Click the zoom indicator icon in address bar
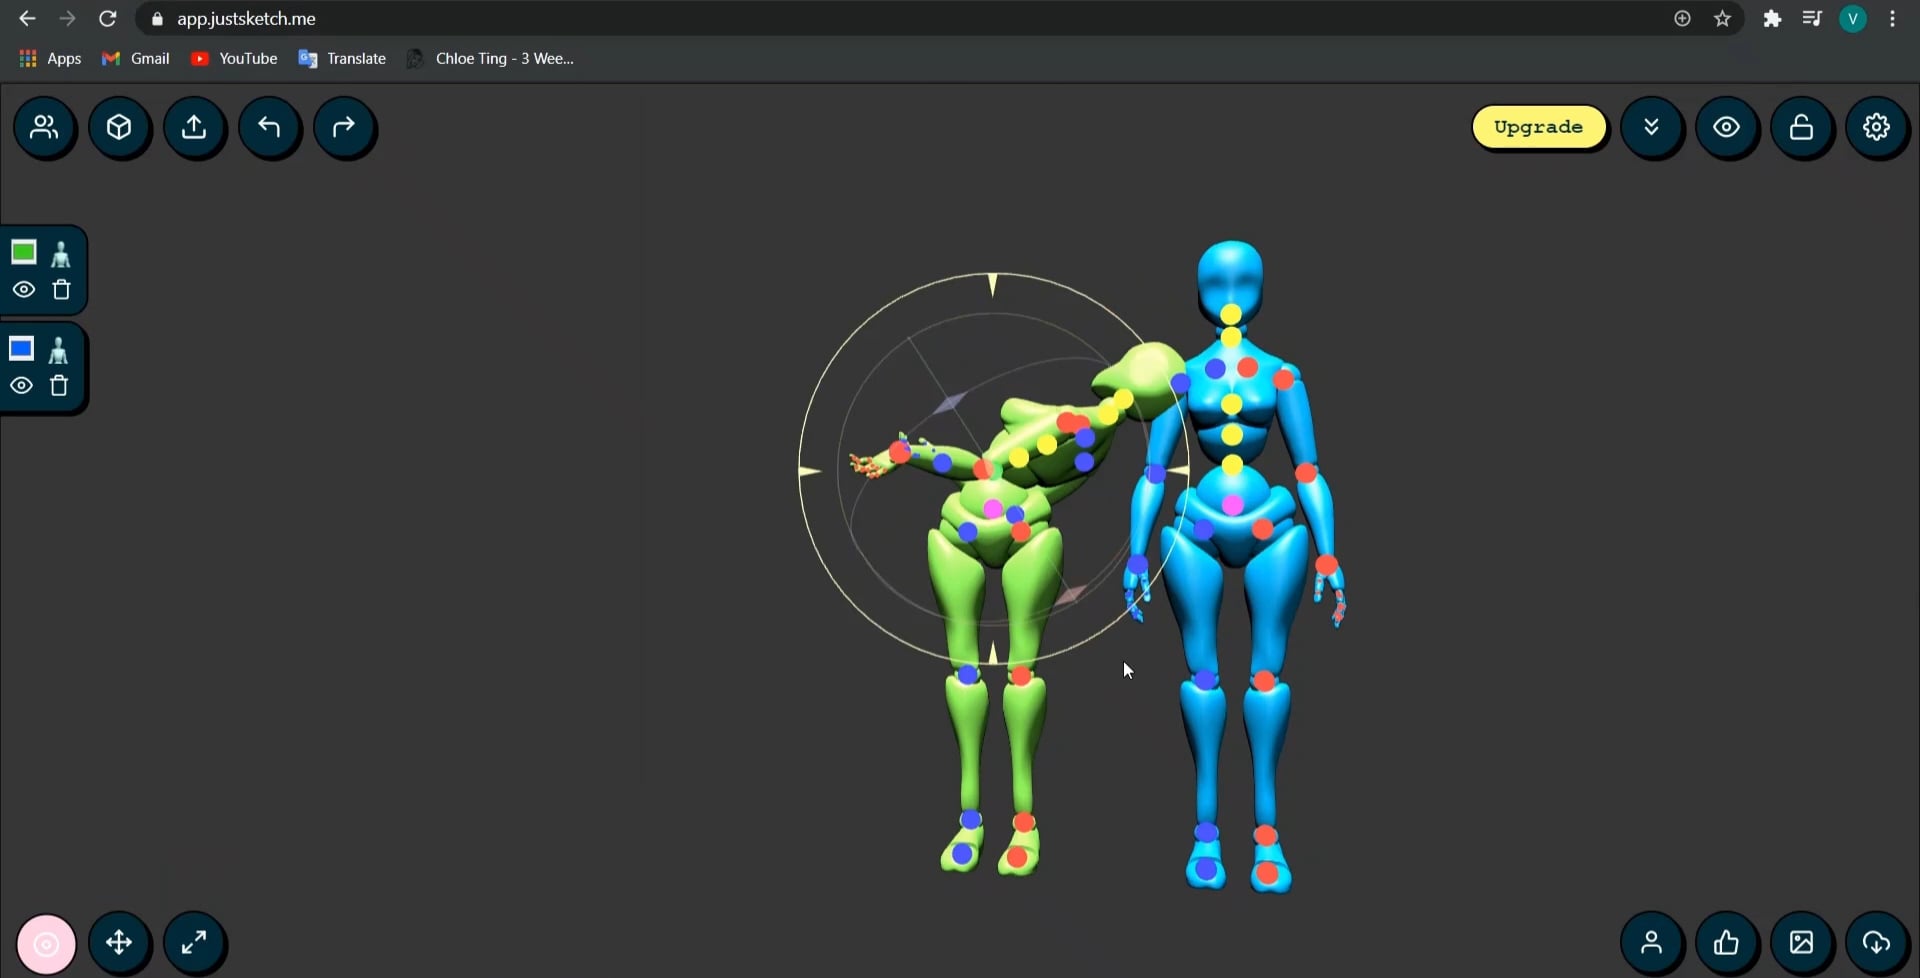Viewport: 1920px width, 978px height. click(x=1682, y=18)
